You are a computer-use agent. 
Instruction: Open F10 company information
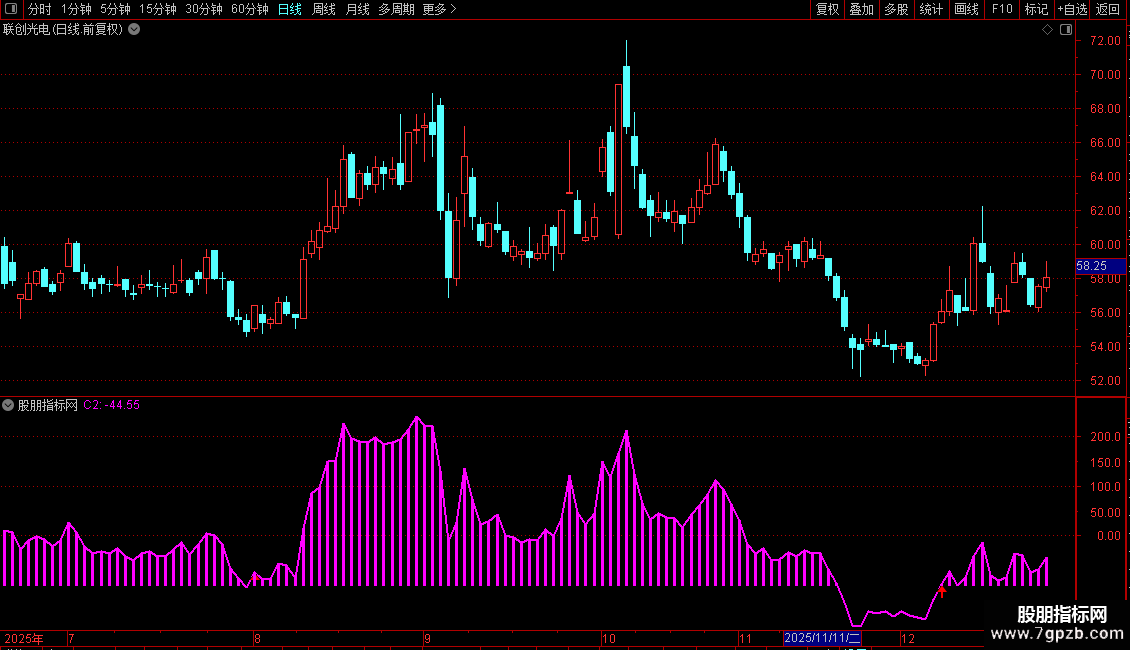(1002, 9)
